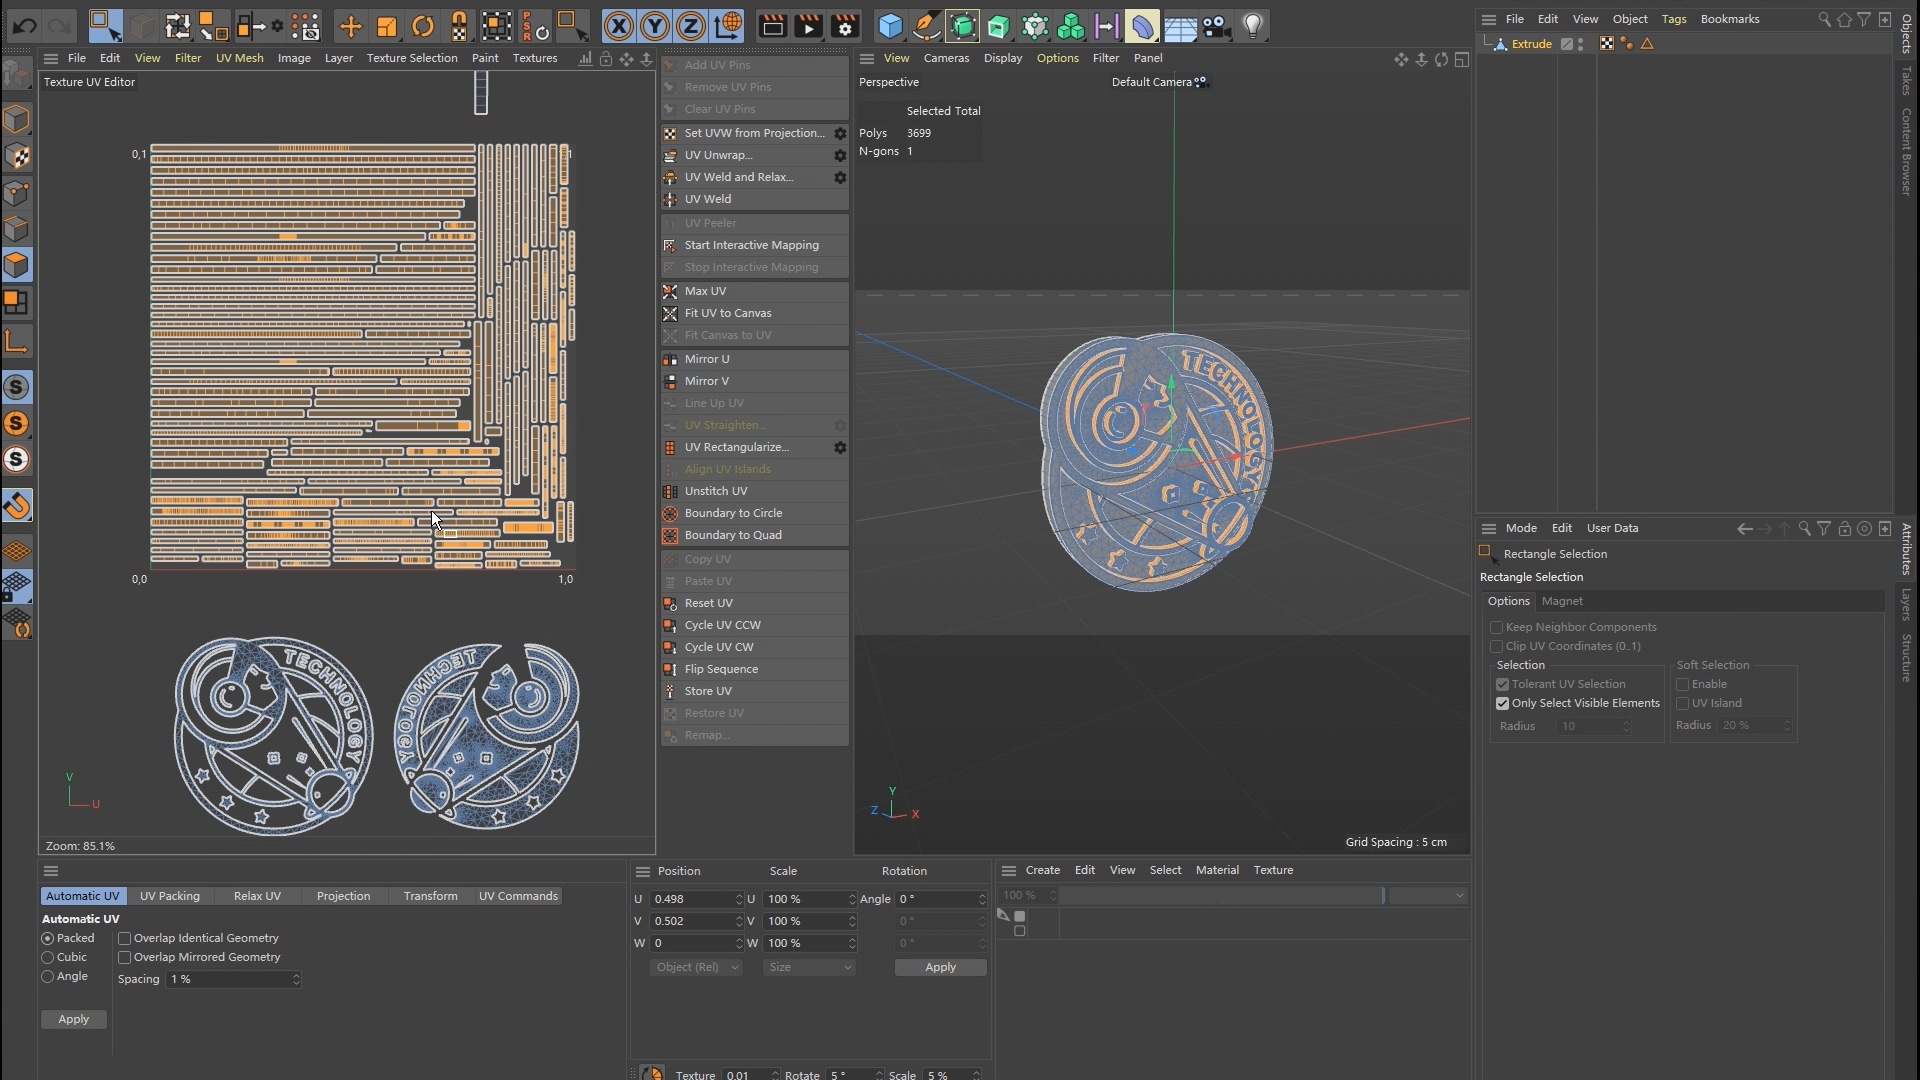
Task: Click the Undo arrow icon
Action: [x=25, y=26]
